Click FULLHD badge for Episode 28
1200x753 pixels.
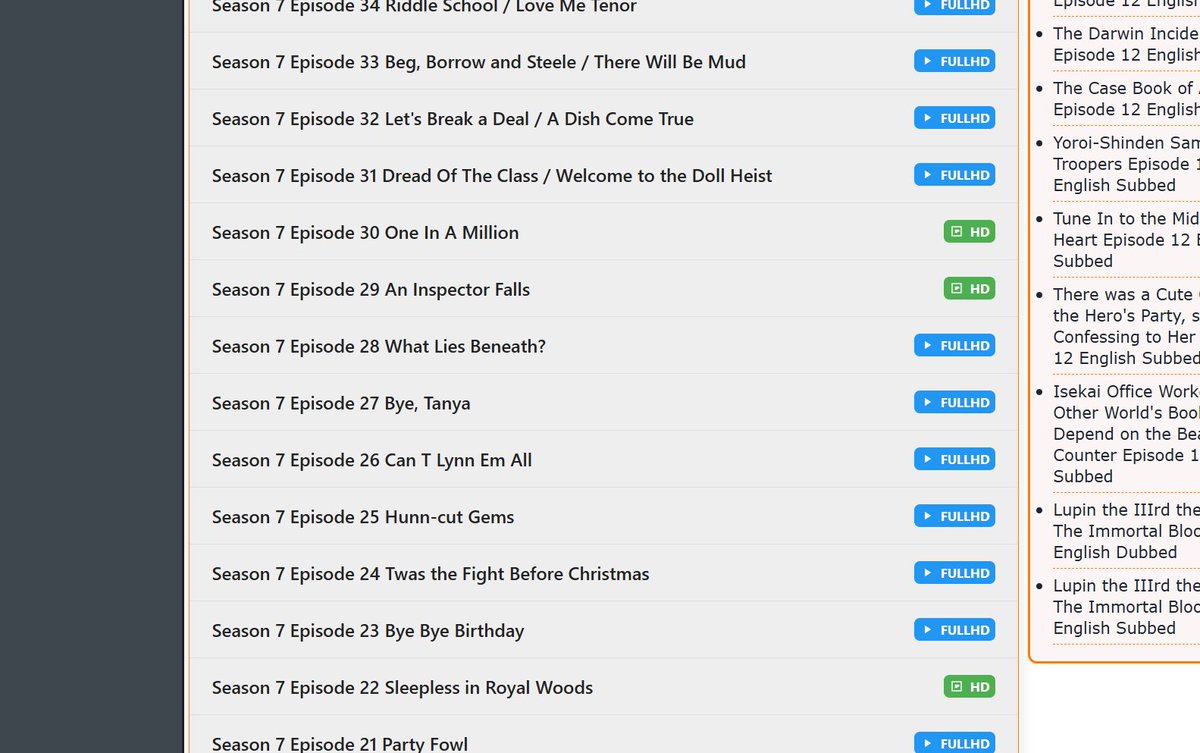click(x=955, y=346)
